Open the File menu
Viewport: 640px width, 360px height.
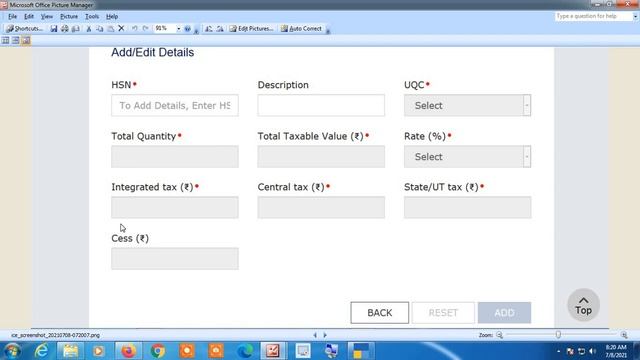(x=12, y=16)
